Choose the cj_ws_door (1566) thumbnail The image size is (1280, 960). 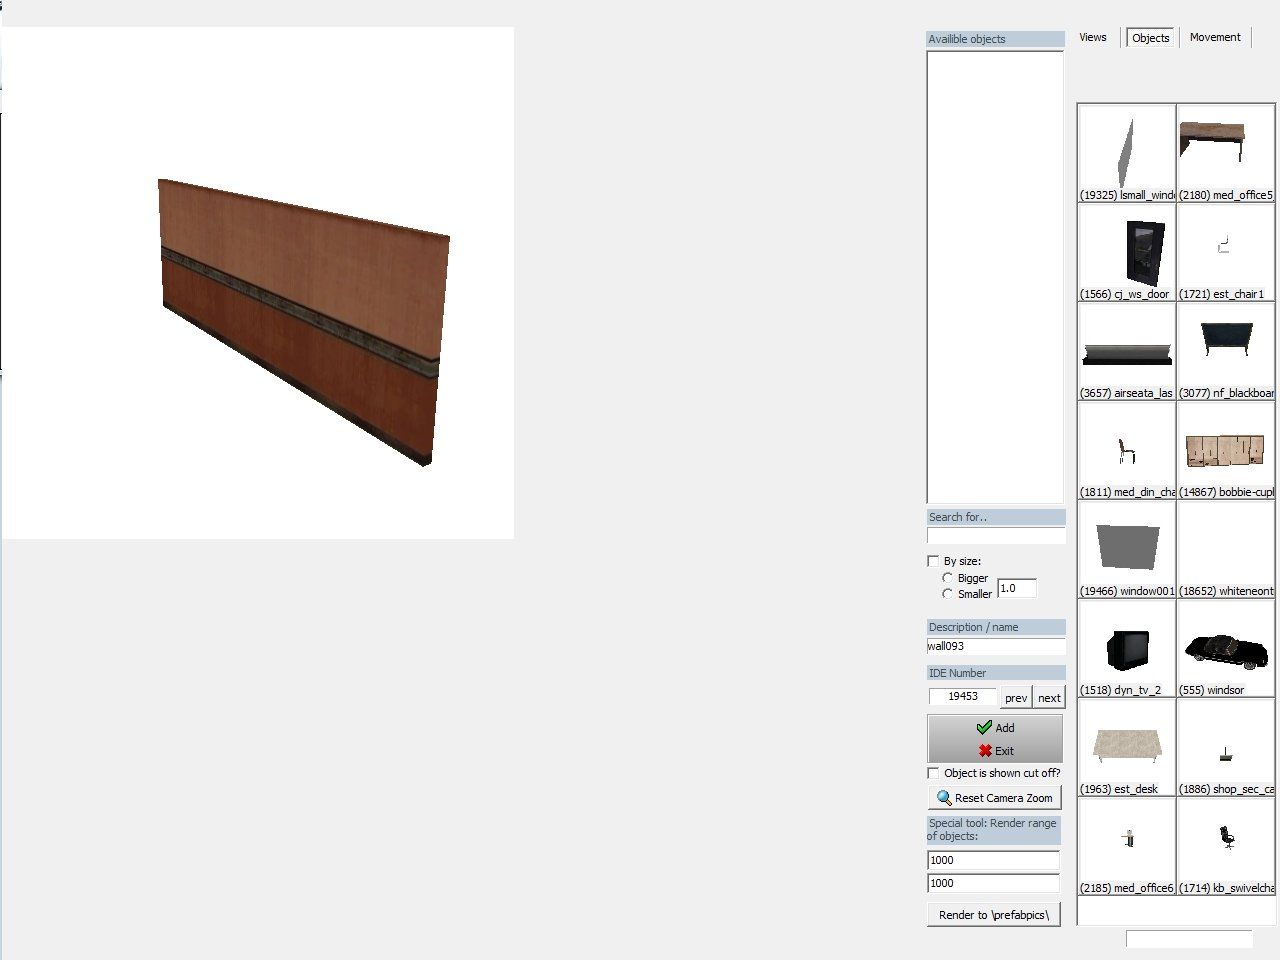(x=1127, y=252)
